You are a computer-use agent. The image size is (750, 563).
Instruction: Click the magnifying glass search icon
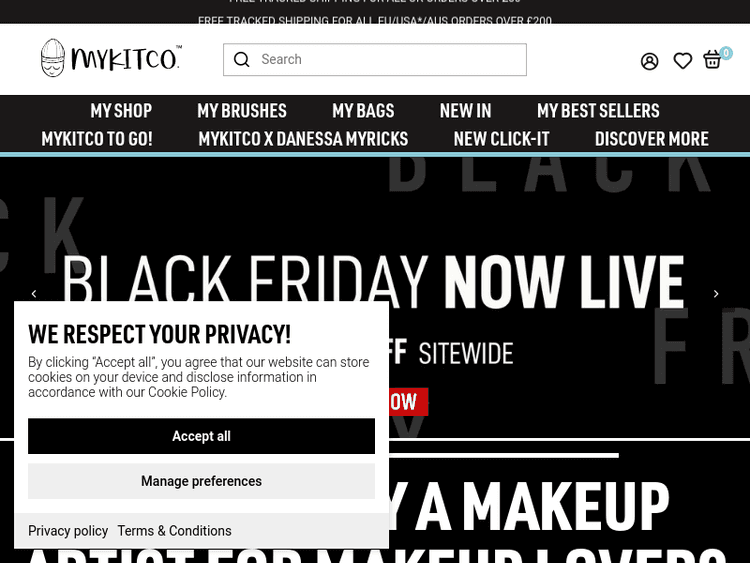click(242, 59)
